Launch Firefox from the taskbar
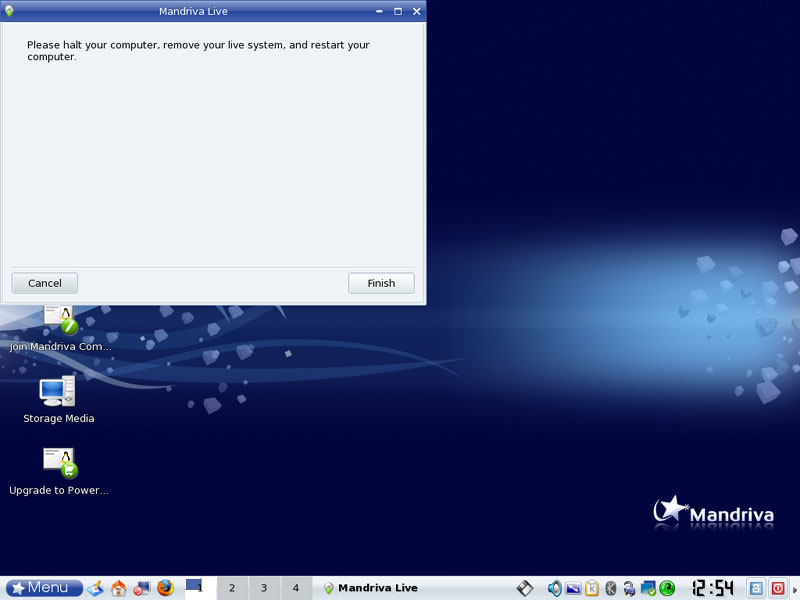Screen dimensions: 800x600 (x=165, y=588)
